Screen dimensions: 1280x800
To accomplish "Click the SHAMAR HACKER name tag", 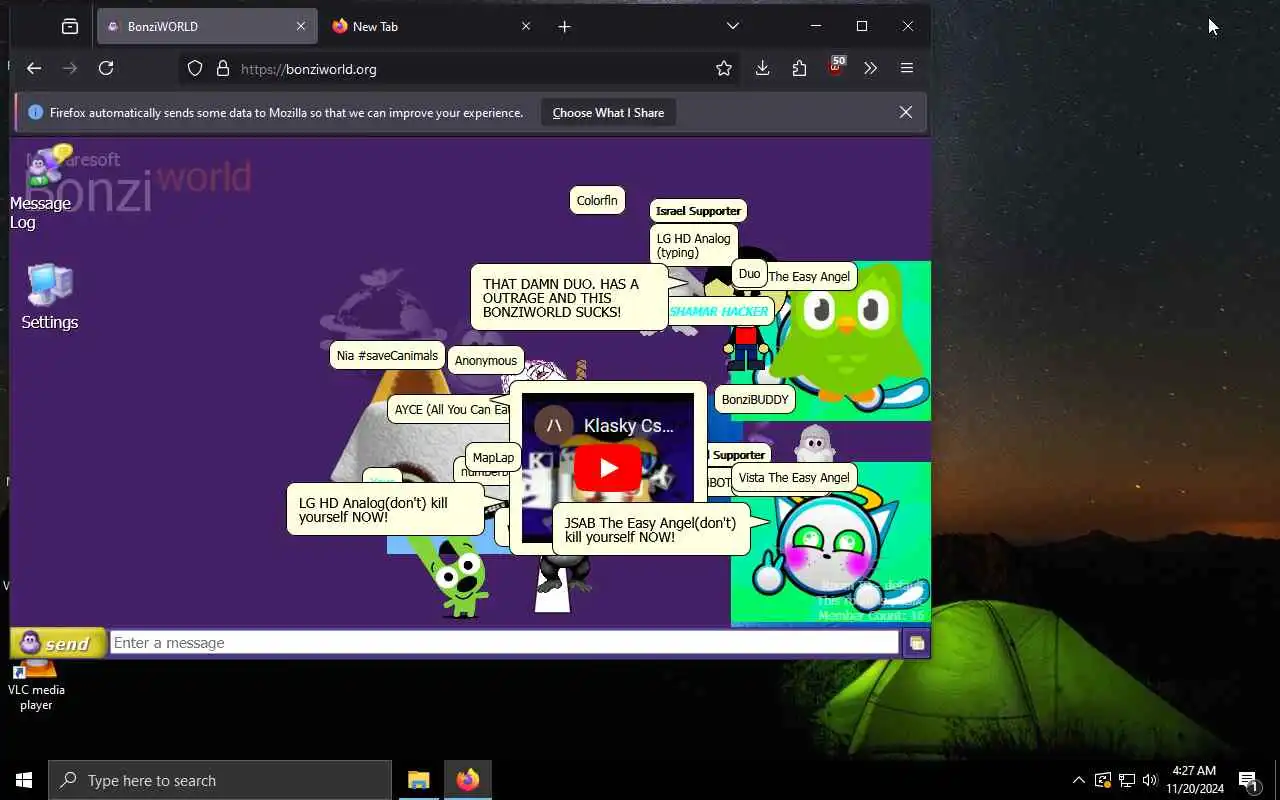I will [719, 311].
